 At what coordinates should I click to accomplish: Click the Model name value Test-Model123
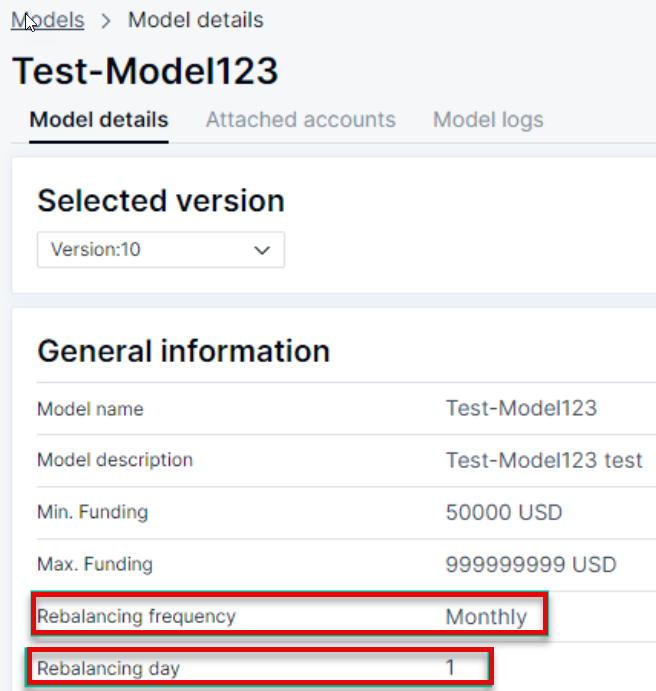click(x=521, y=408)
